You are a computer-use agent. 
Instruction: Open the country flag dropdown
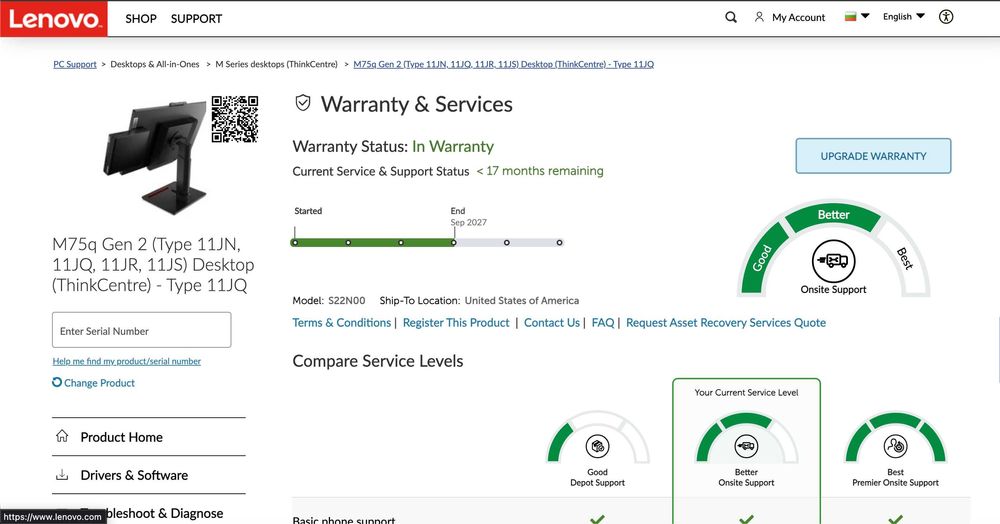click(857, 16)
